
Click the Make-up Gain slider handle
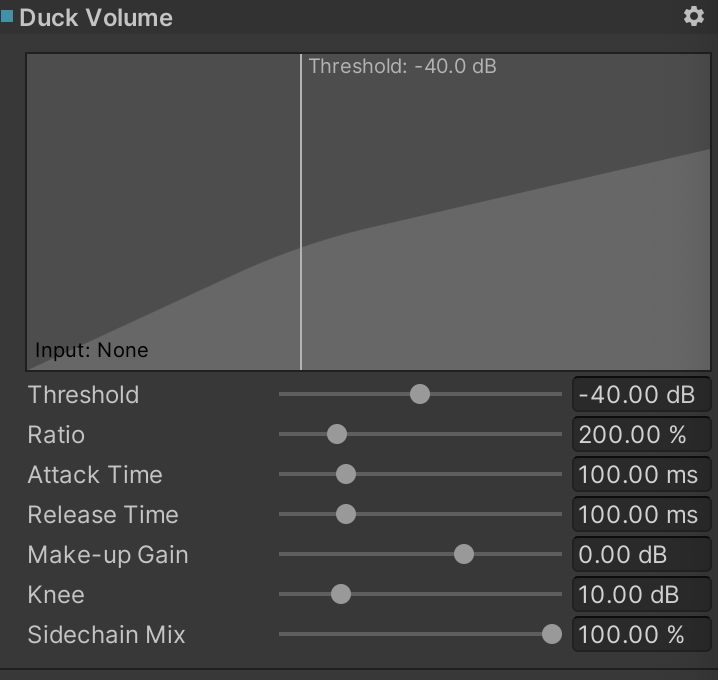[x=463, y=554]
